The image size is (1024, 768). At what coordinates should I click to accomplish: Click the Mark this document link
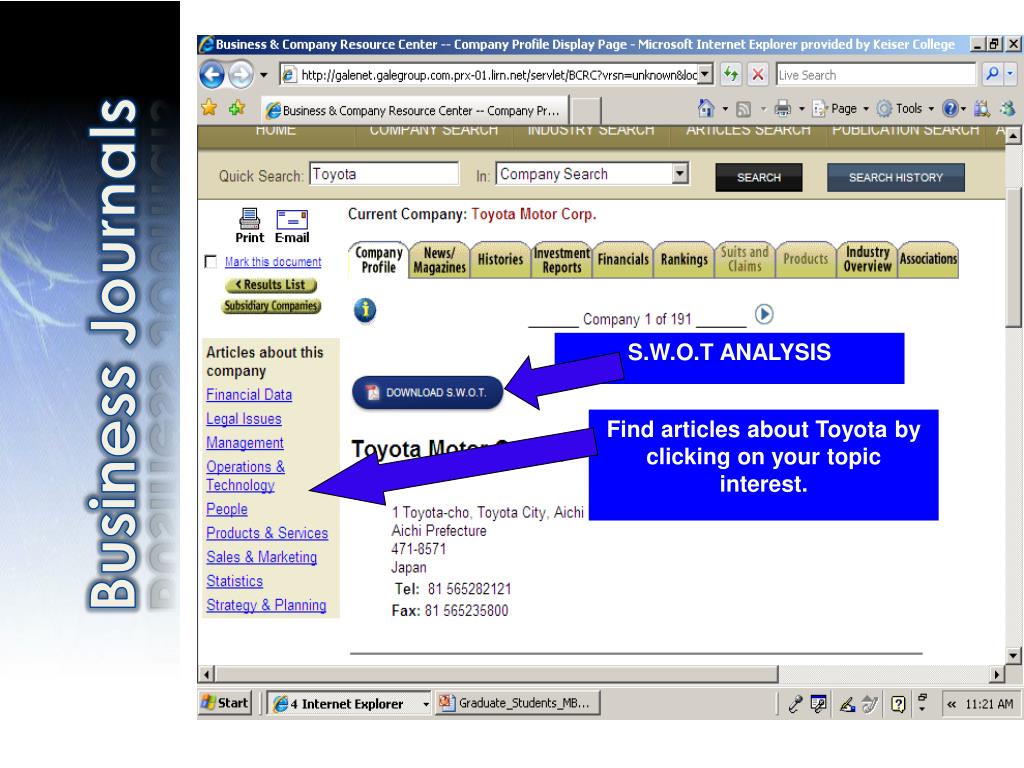coord(273,262)
